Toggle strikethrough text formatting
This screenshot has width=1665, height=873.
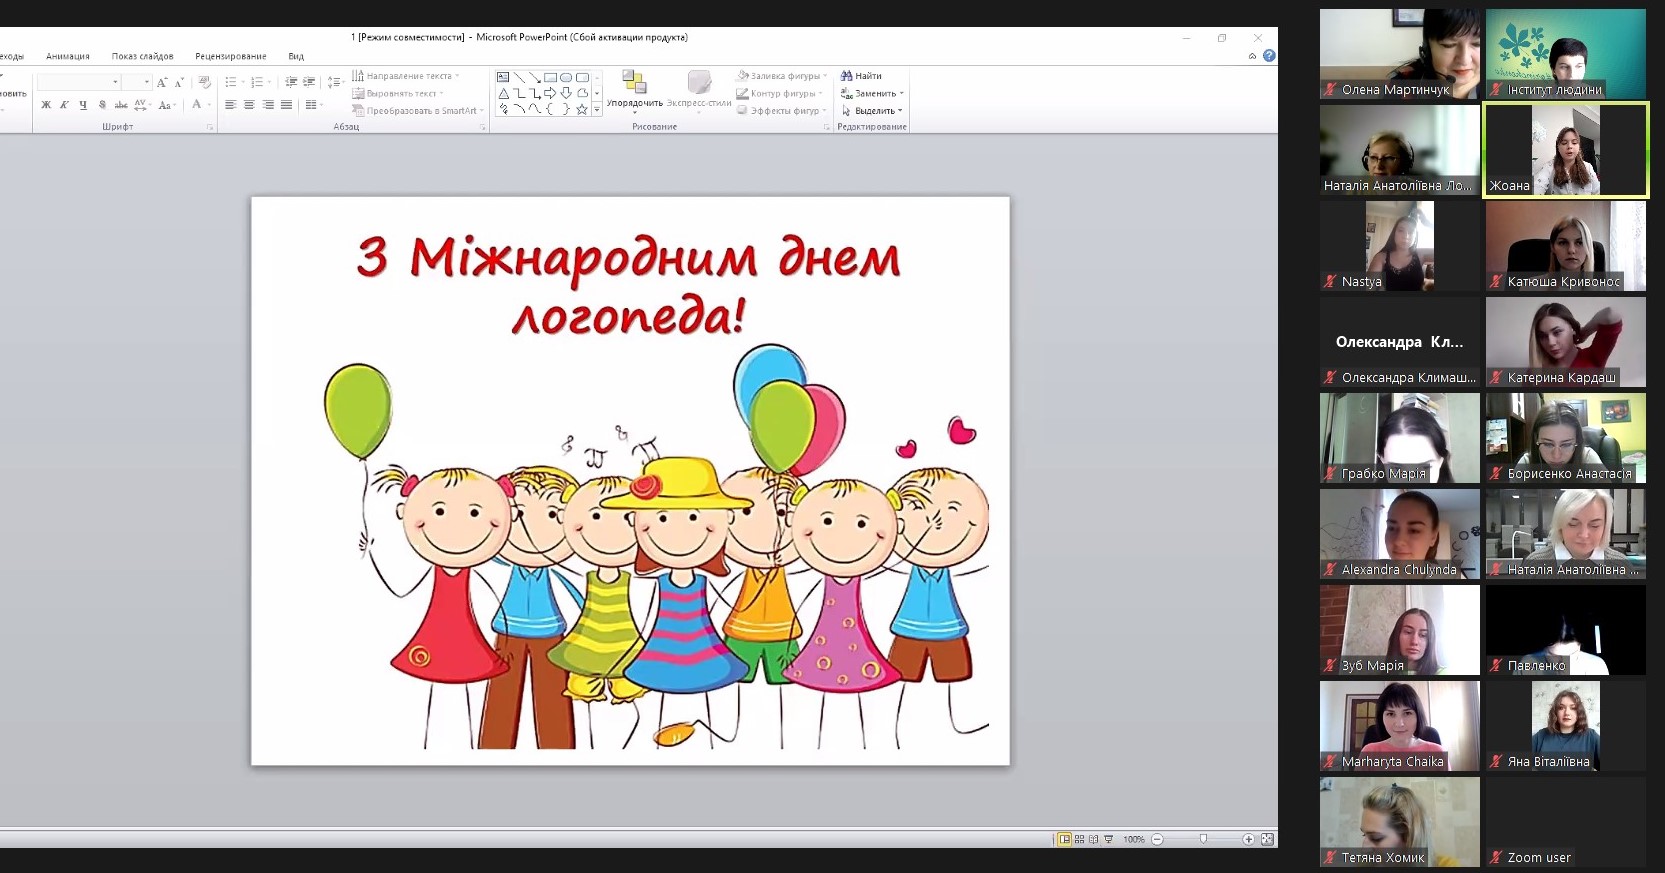[x=121, y=105]
